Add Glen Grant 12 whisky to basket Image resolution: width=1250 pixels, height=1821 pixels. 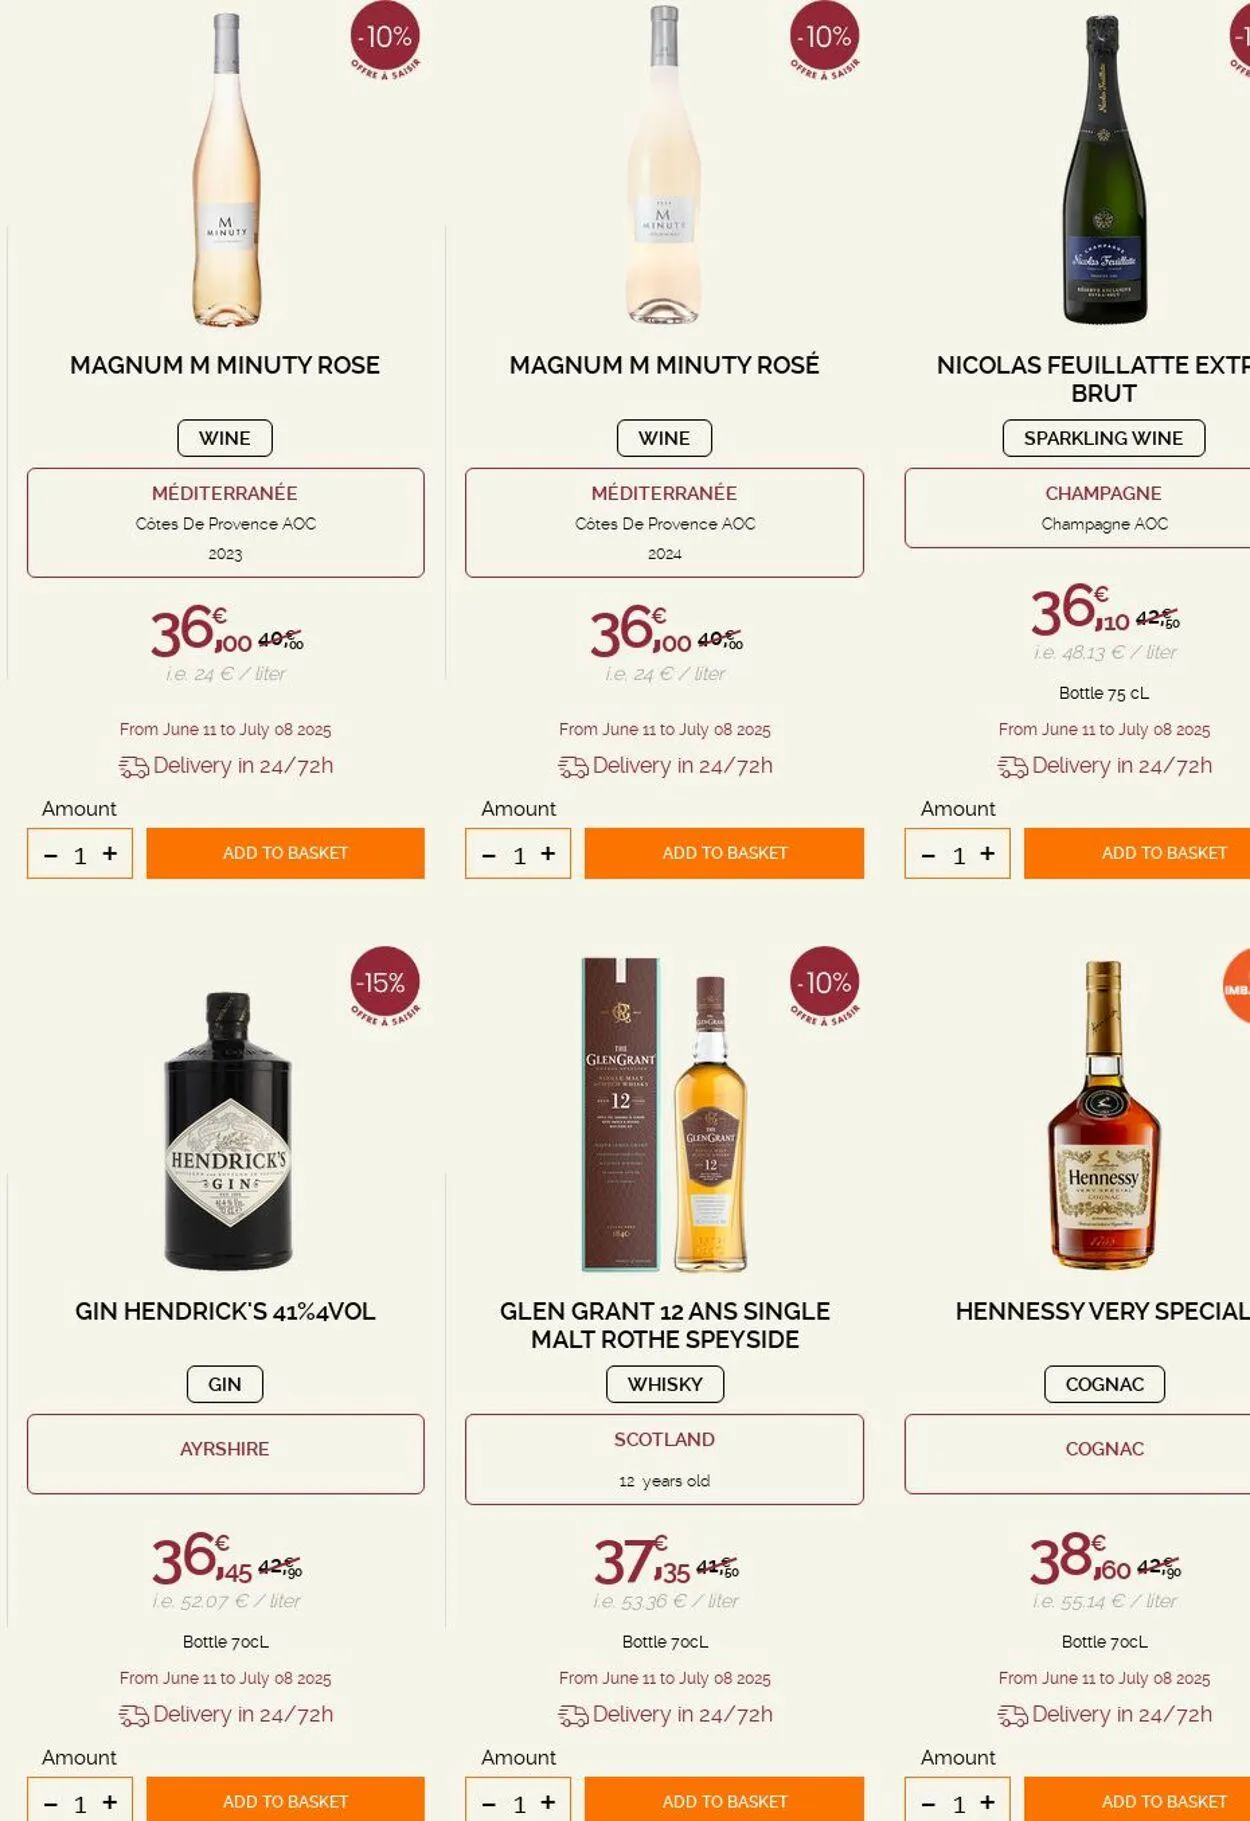click(724, 1799)
